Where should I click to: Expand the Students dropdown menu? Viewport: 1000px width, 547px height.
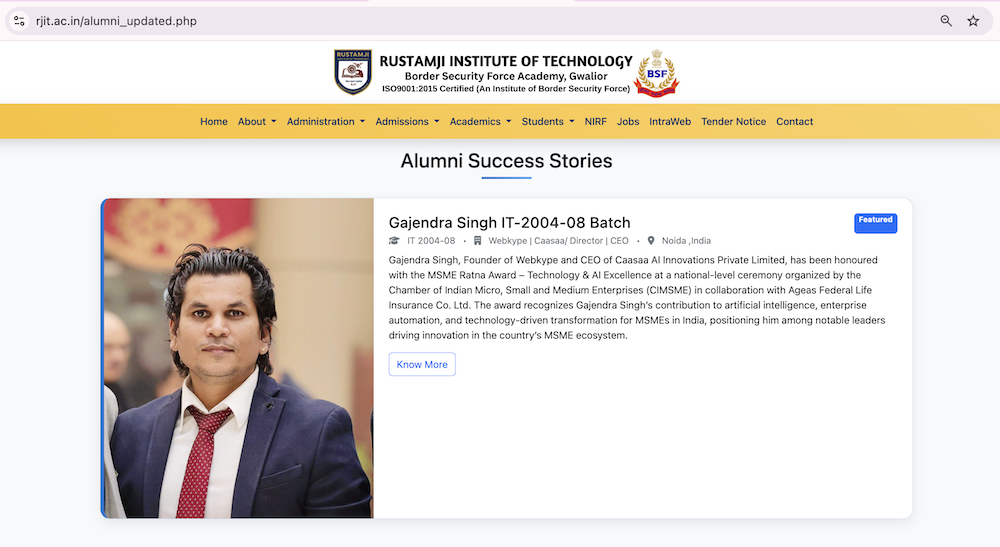coord(548,121)
